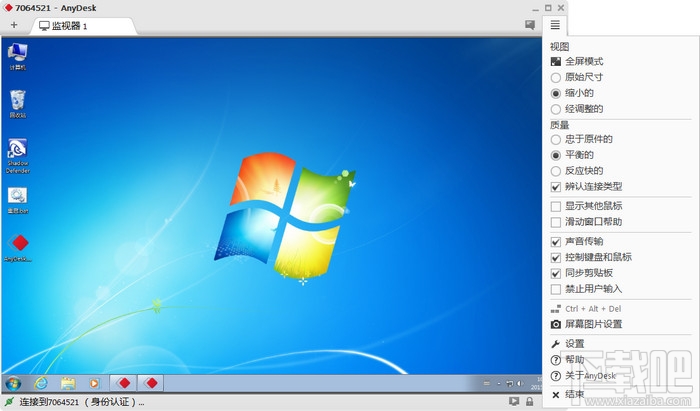Click the connection status icon at bottom left
The width and height of the screenshot is (700, 411).
[9, 402]
